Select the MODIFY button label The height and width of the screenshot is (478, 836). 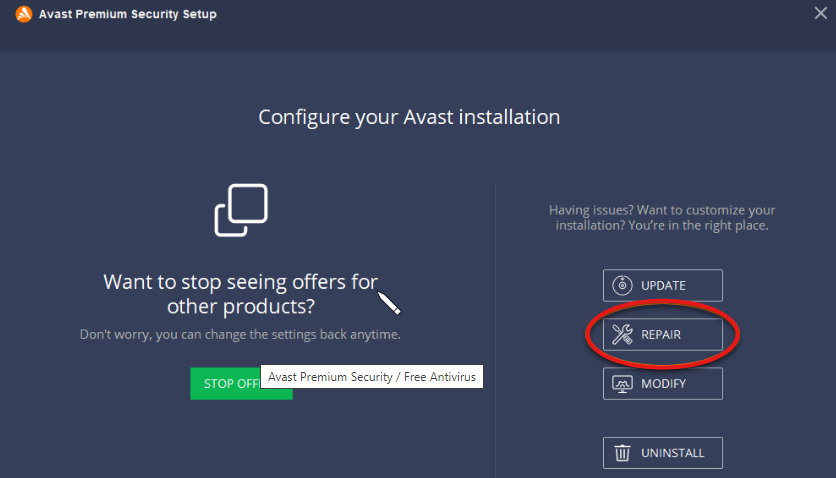coord(663,384)
